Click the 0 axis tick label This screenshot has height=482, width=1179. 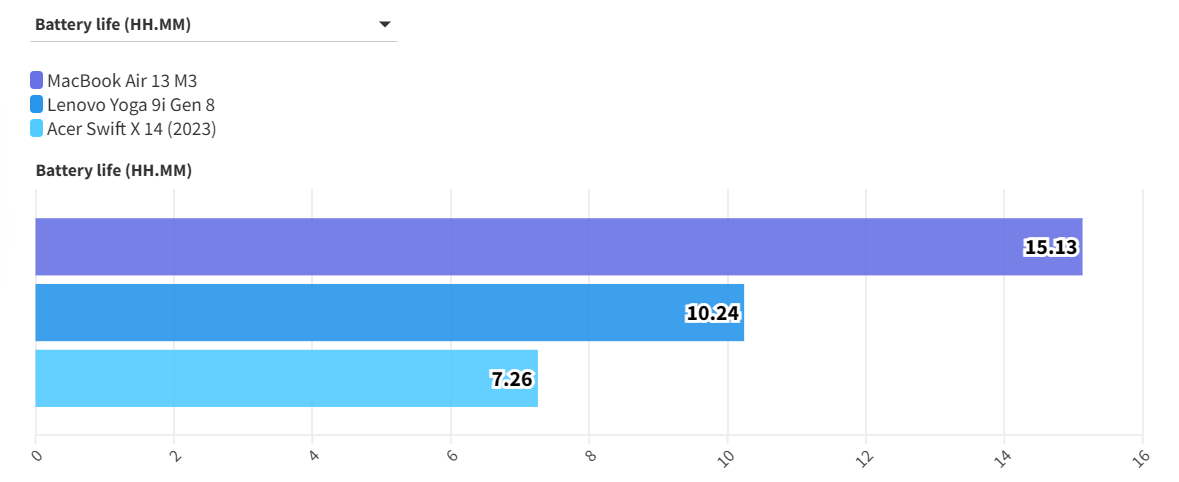point(37,456)
